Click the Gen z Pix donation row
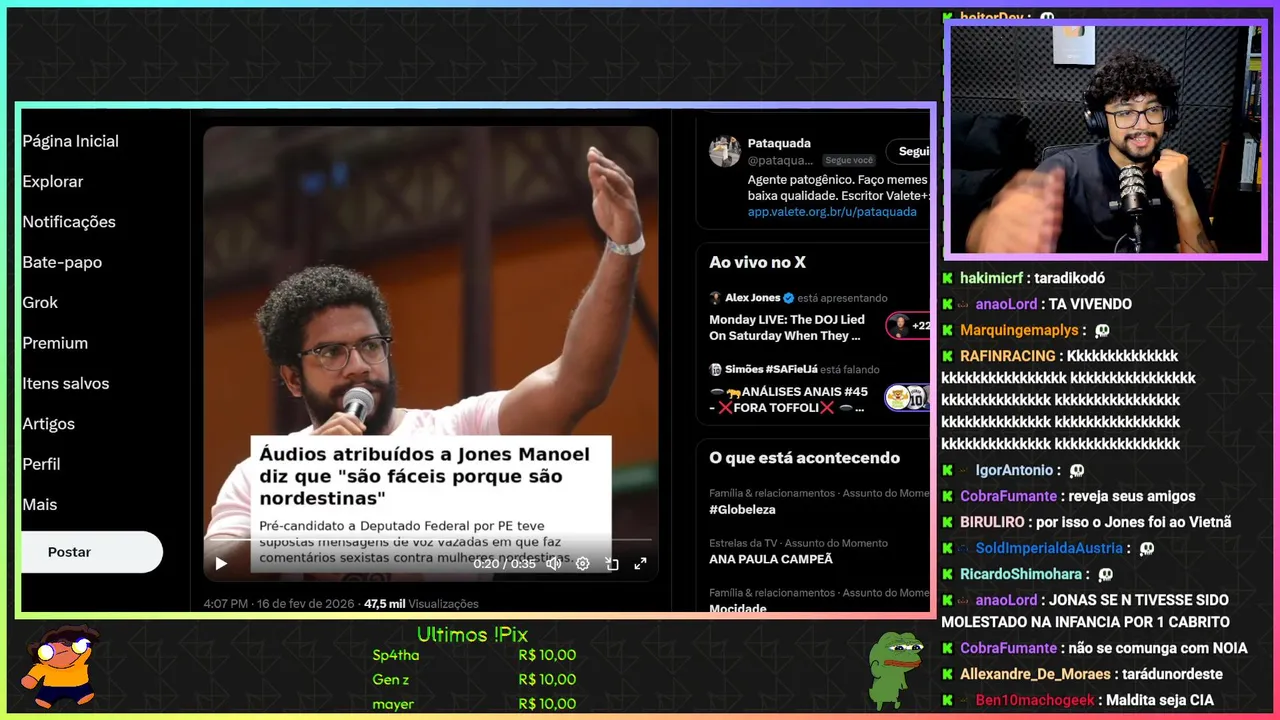Screen dimensions: 1280x720 474,680
